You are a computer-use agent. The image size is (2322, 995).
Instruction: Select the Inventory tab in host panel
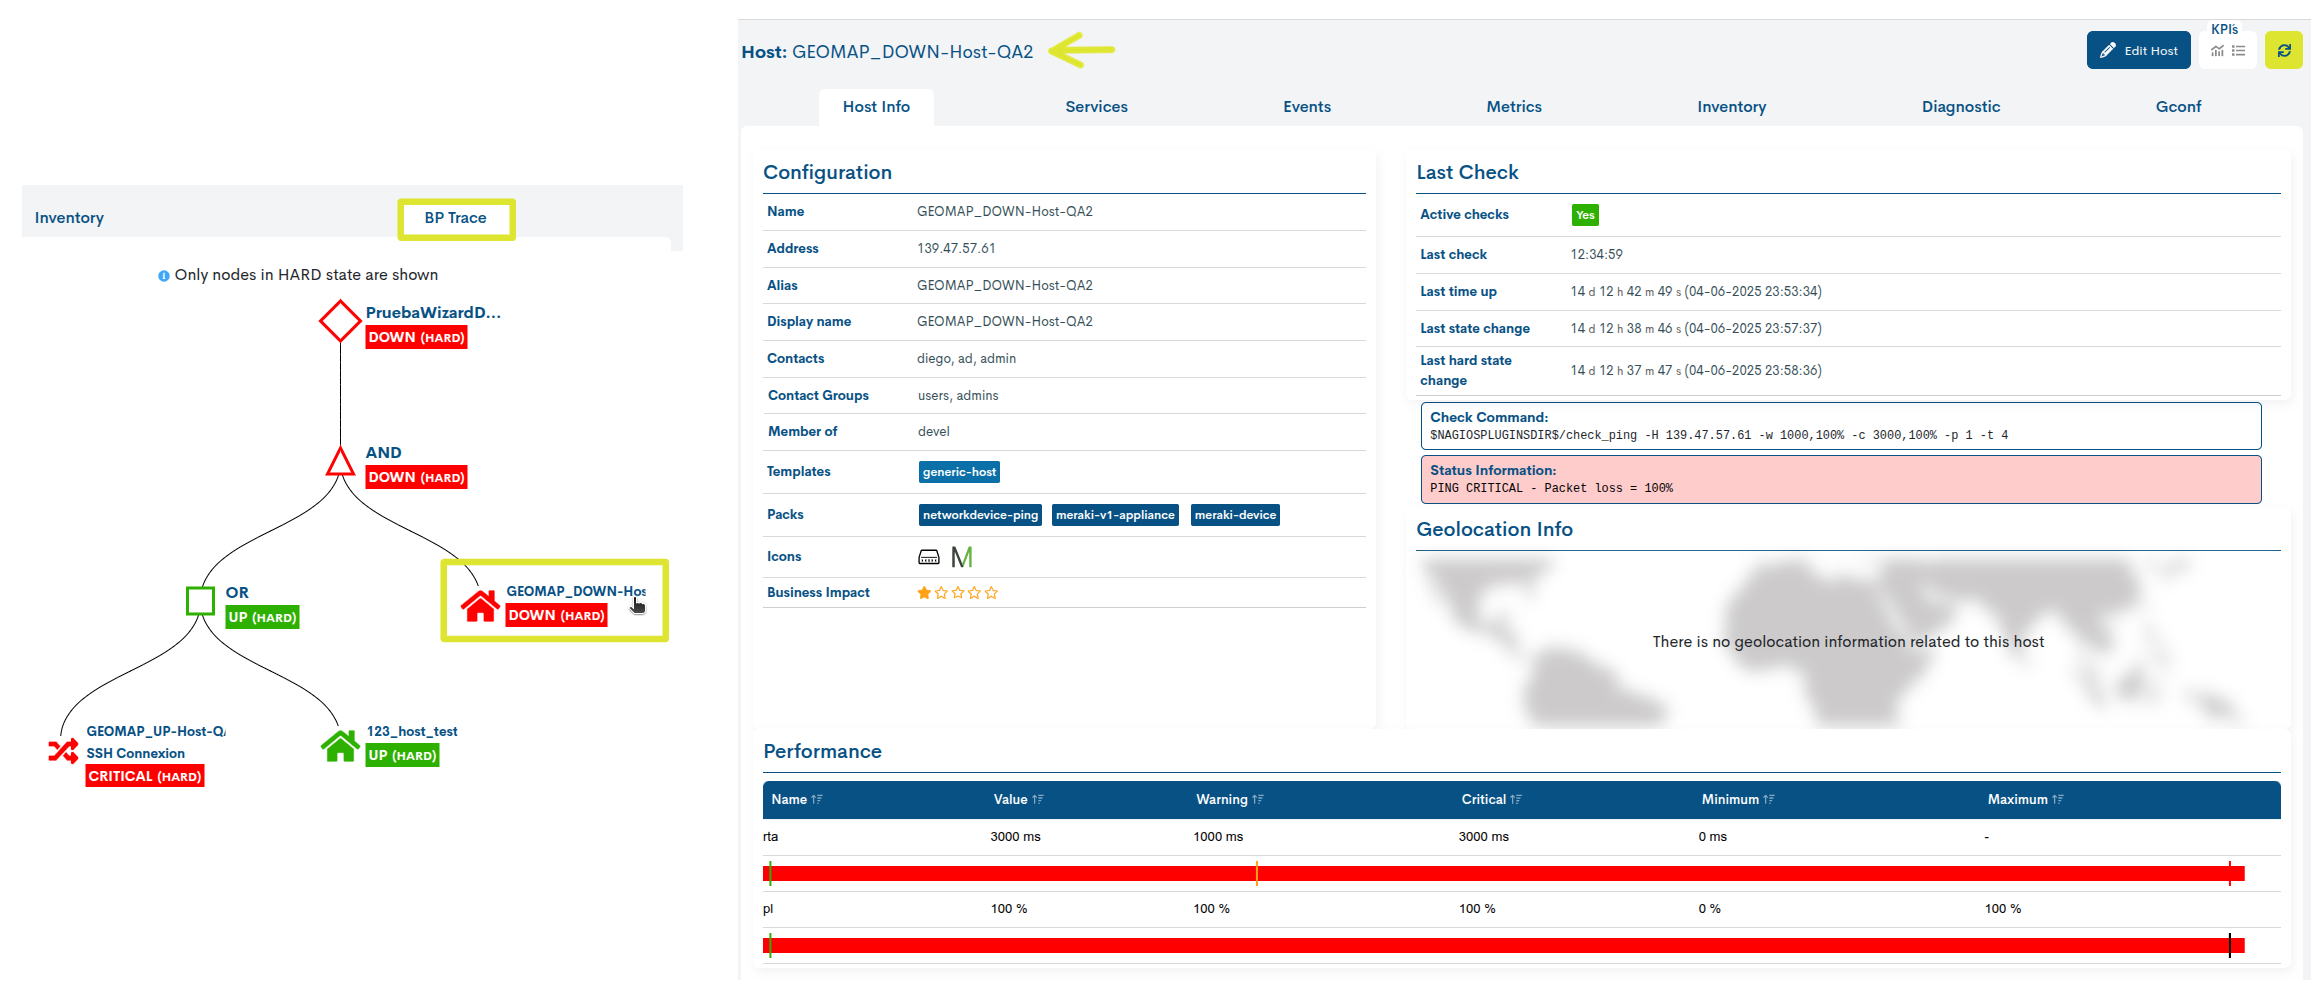(x=1731, y=107)
